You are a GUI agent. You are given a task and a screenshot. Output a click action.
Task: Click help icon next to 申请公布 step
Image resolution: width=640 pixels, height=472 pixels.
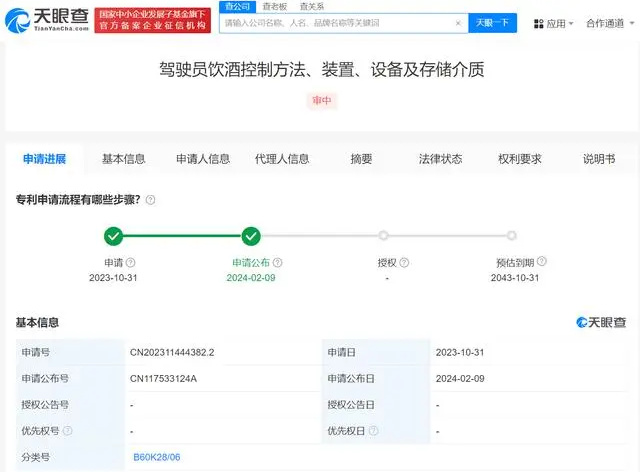278,263
